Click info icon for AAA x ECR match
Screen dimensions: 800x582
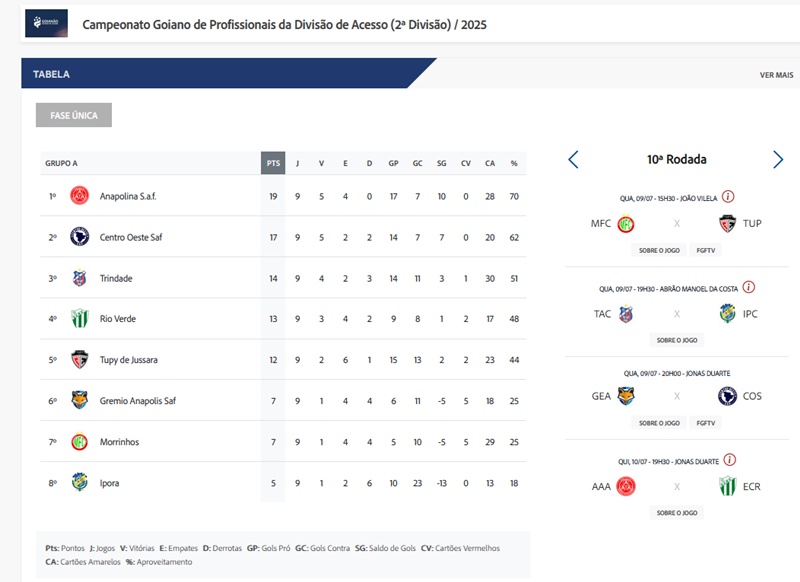pos(730,460)
